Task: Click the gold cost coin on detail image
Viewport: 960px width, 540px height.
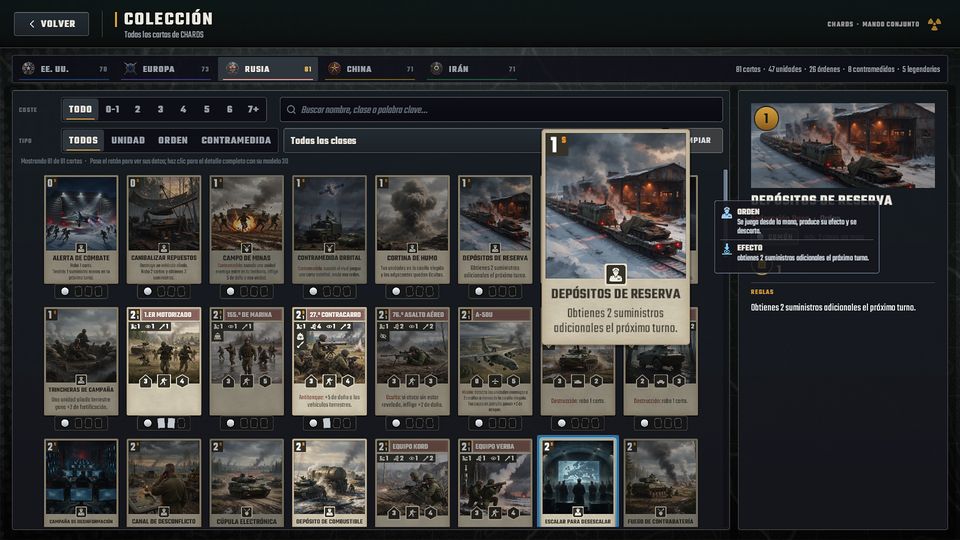Action: pos(765,119)
